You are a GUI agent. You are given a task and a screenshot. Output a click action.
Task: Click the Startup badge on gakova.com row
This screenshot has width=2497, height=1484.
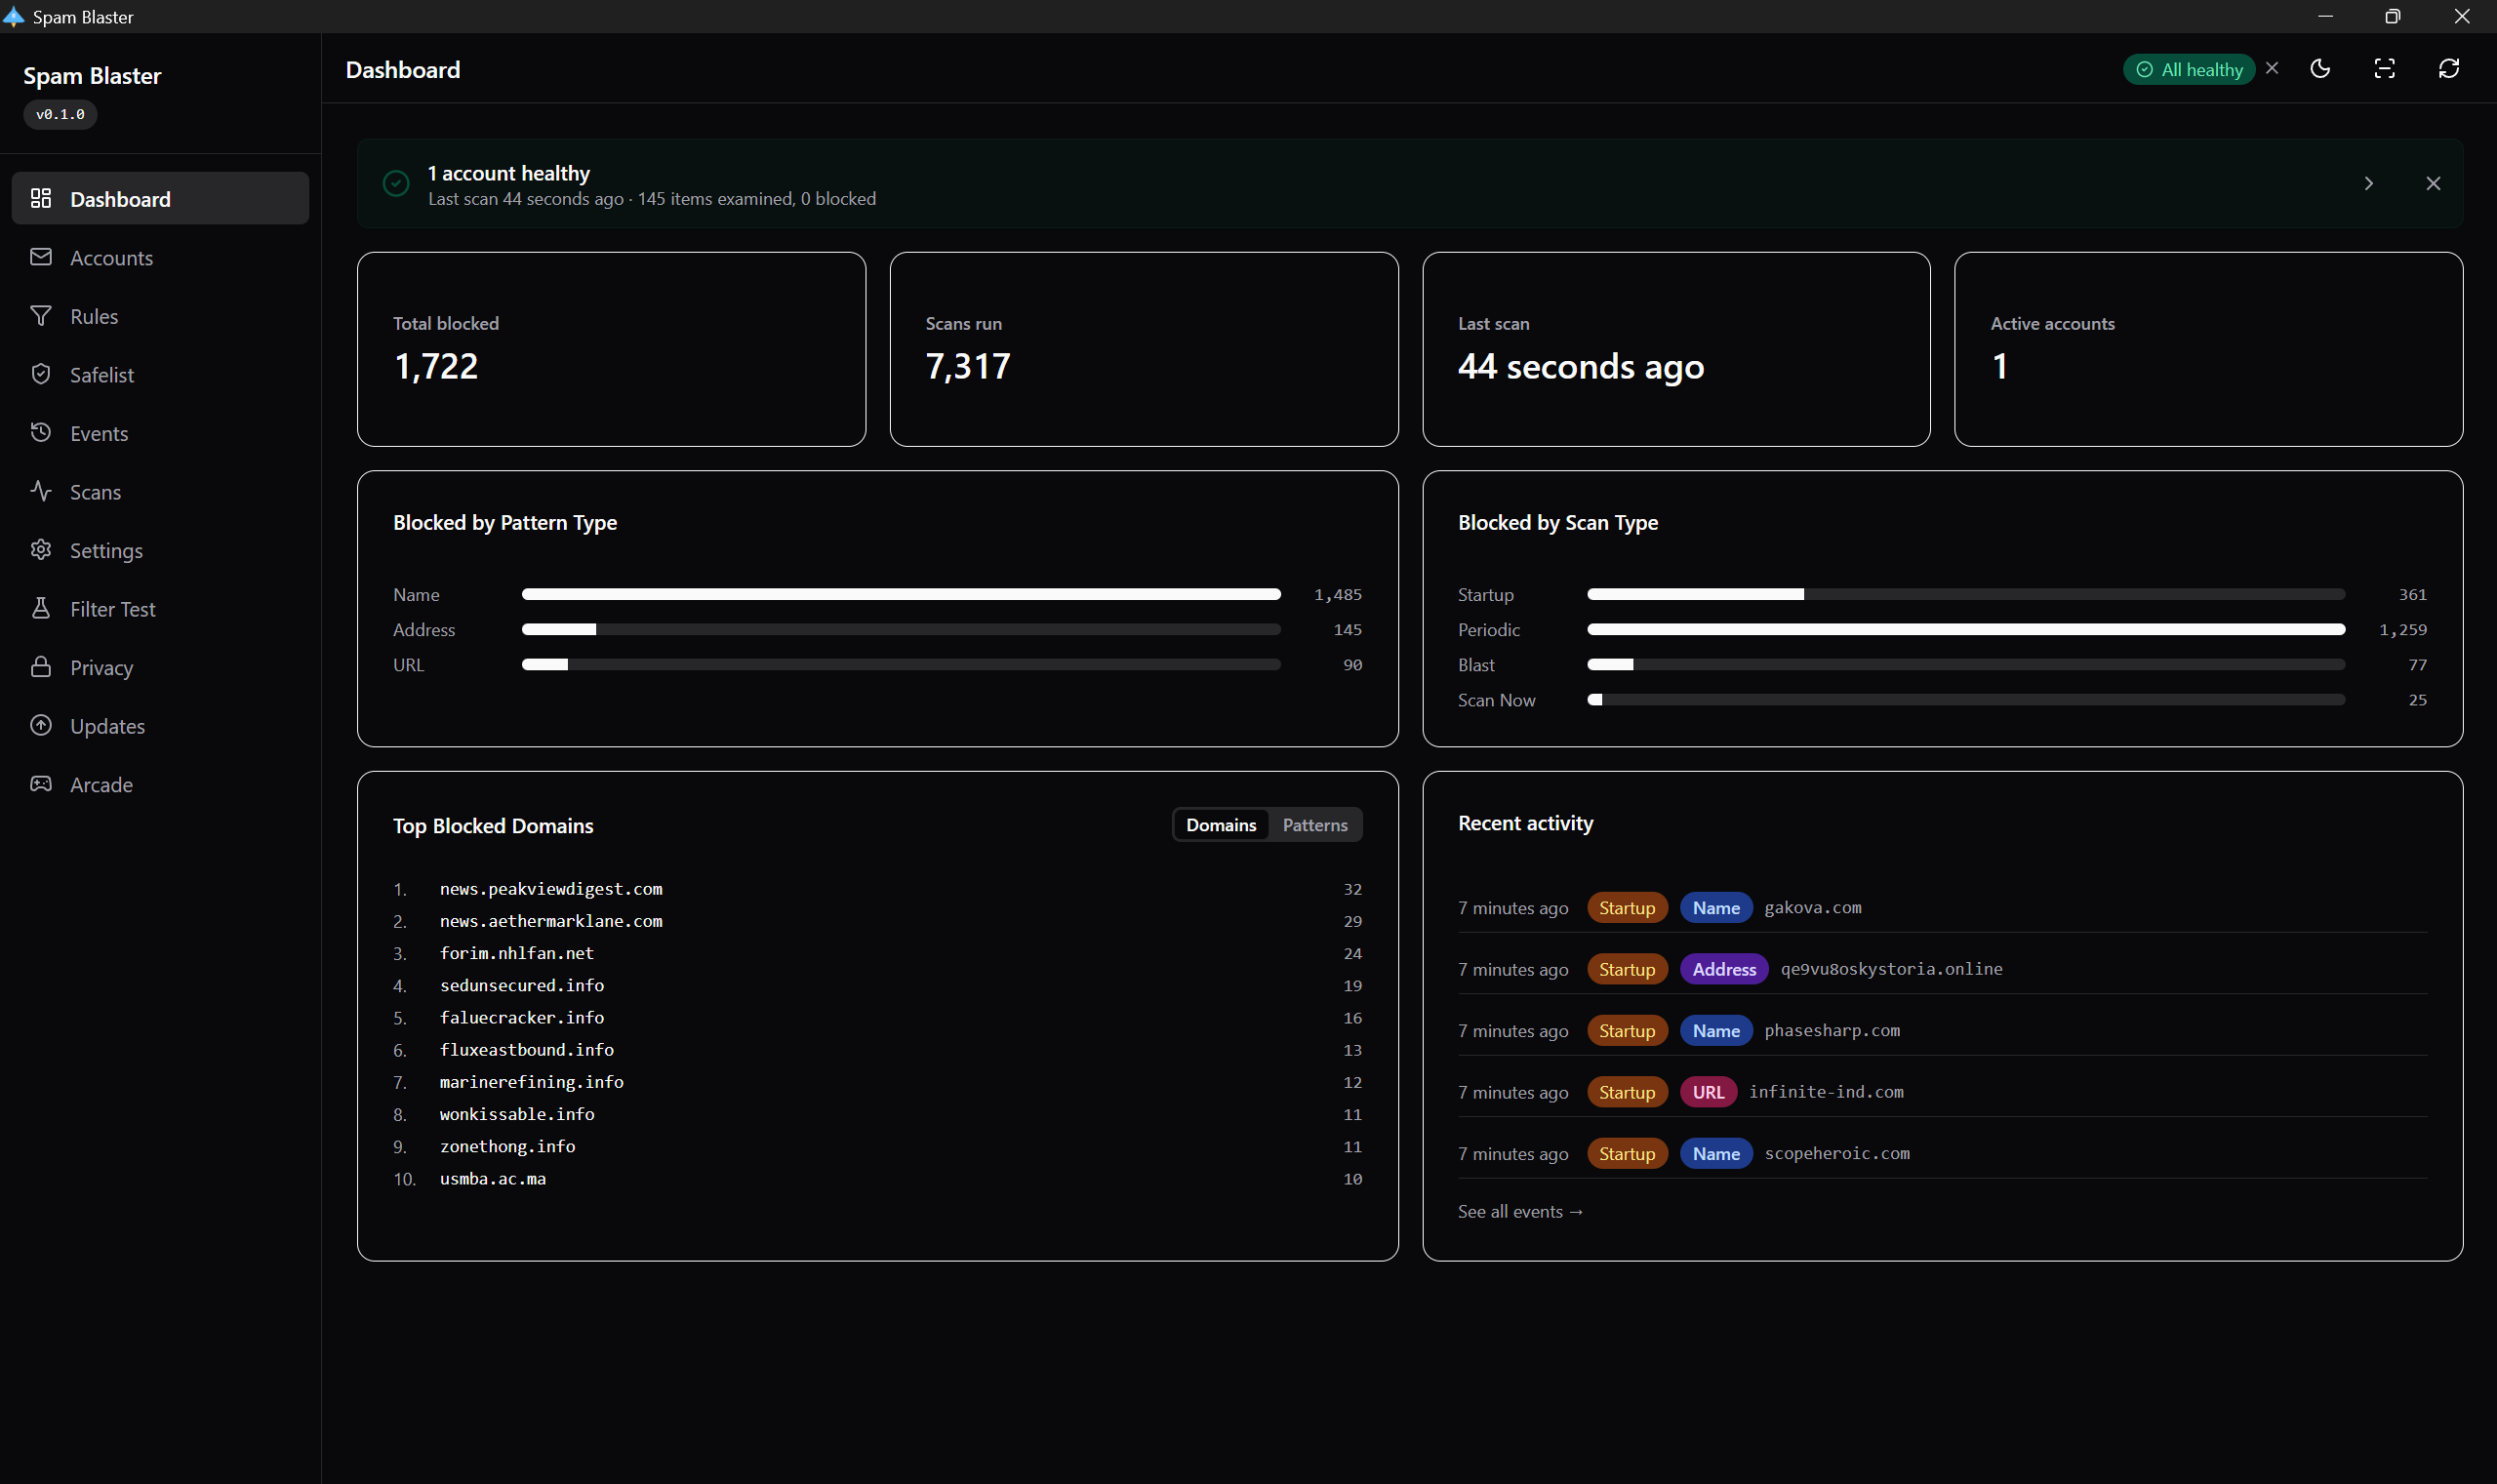1627,907
